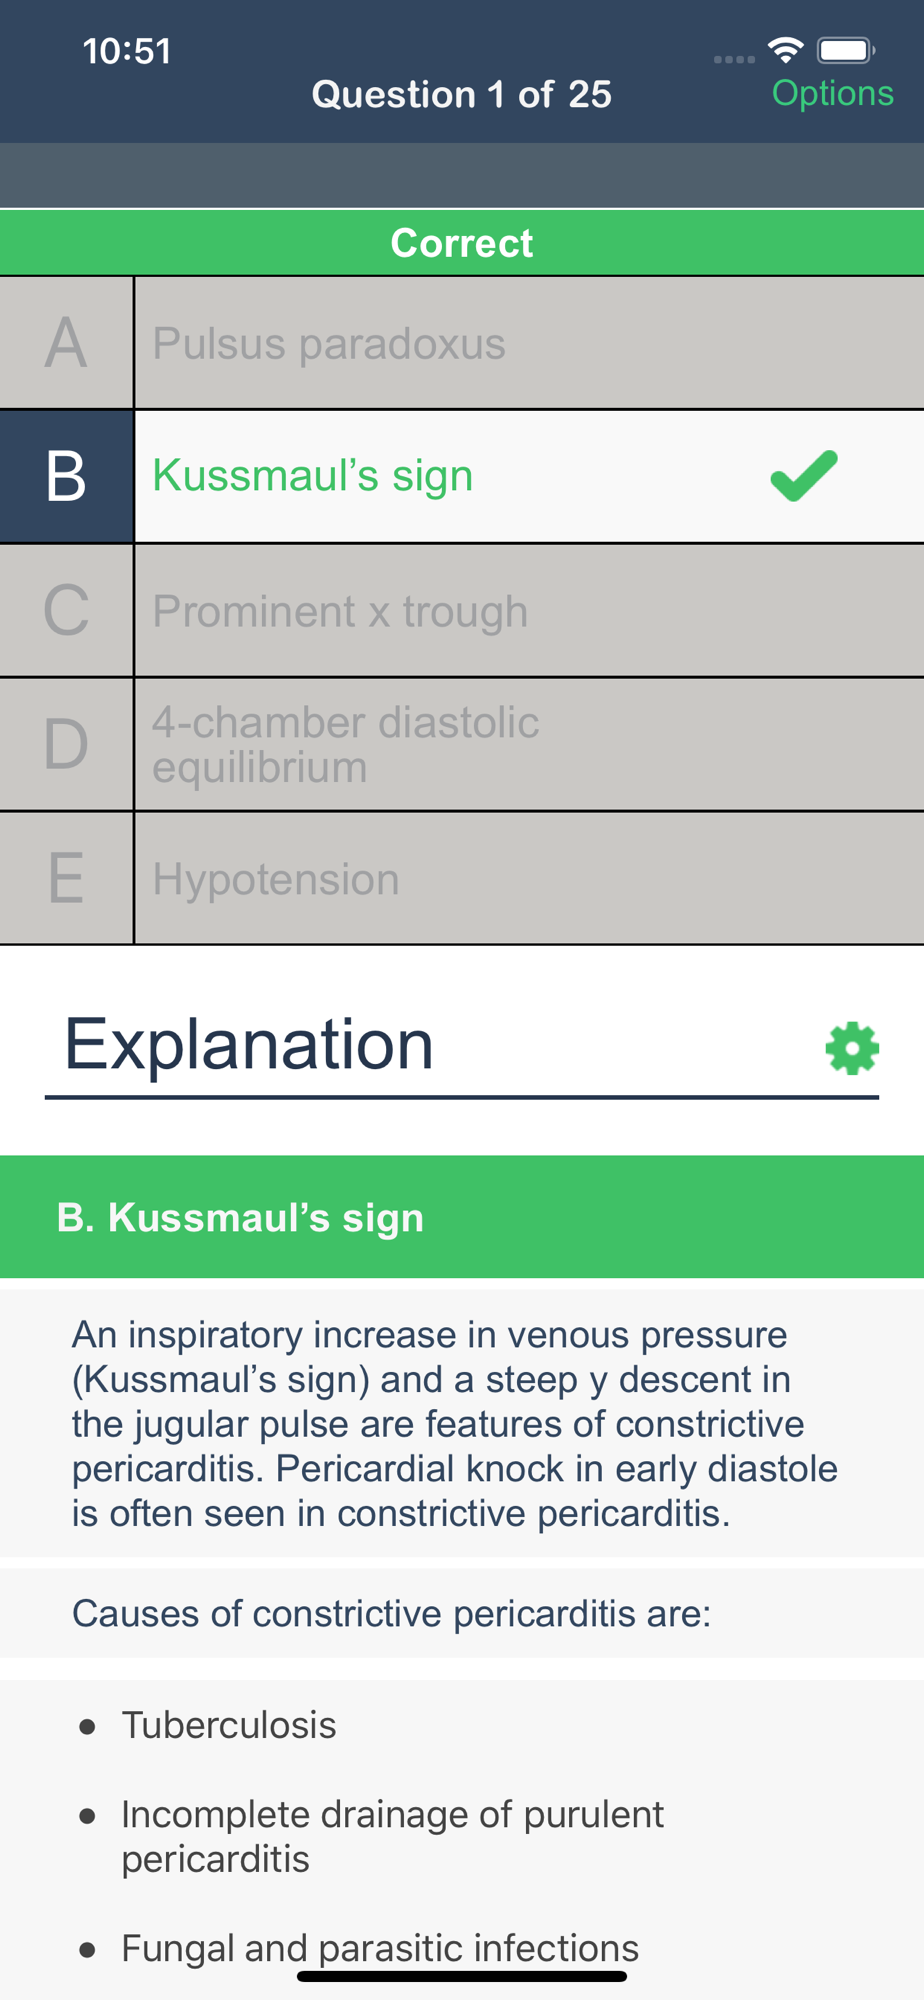Tap the home indicator bar
Image resolution: width=924 pixels, height=2000 pixels.
(x=461, y=1976)
